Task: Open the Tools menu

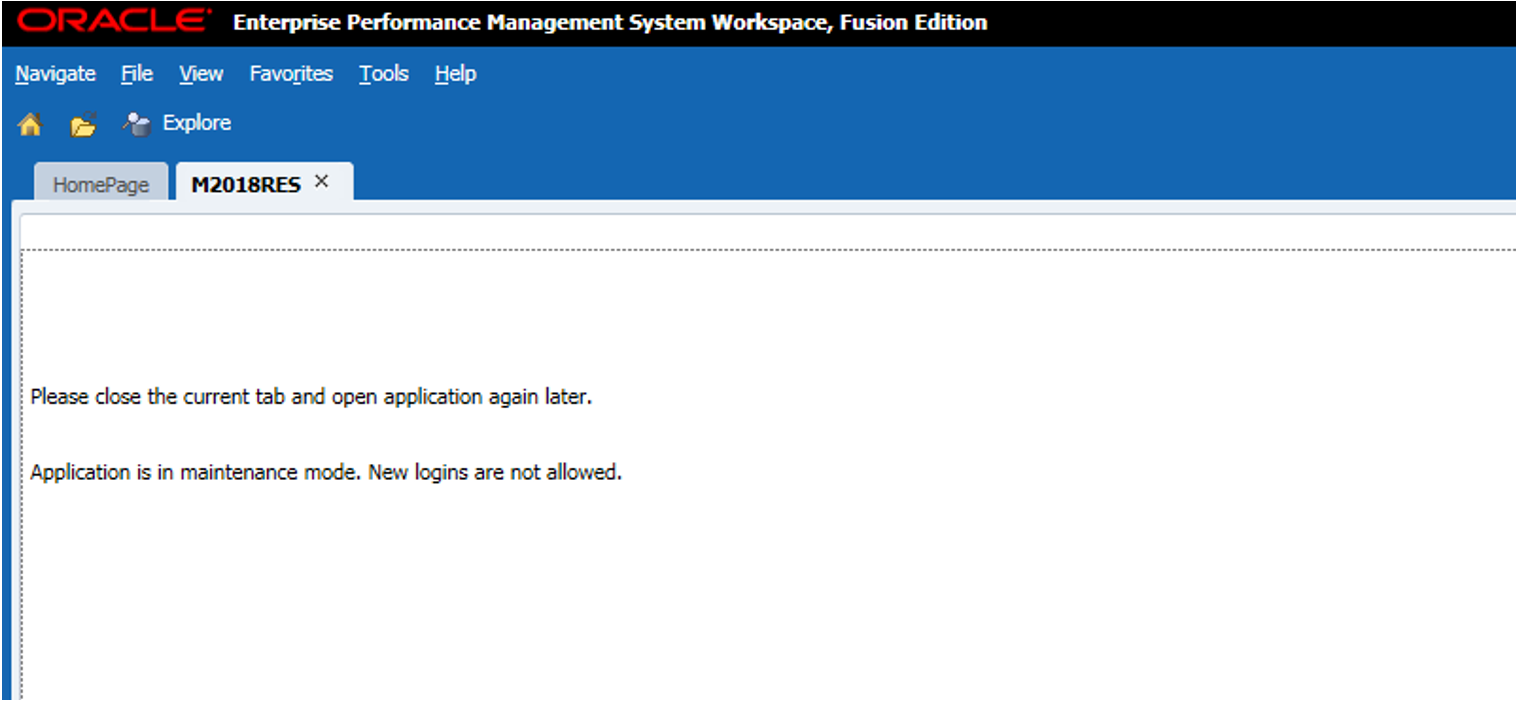Action: (384, 74)
